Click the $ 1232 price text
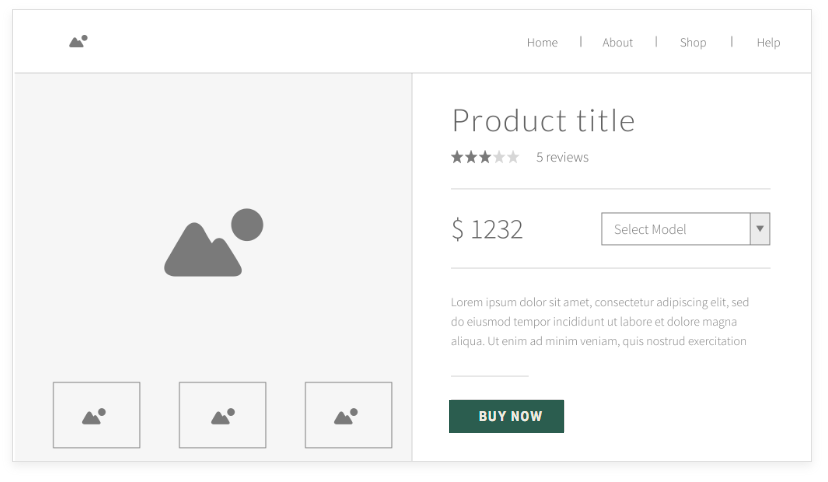The image size is (828, 482). click(487, 229)
